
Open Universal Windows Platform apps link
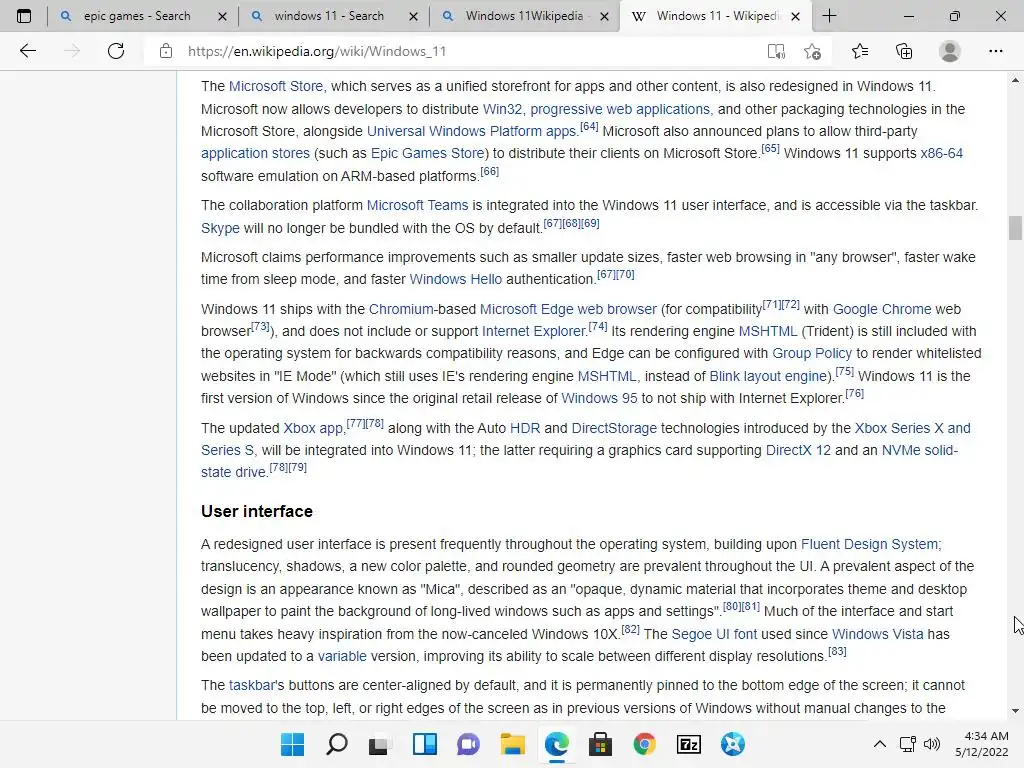[x=472, y=131]
